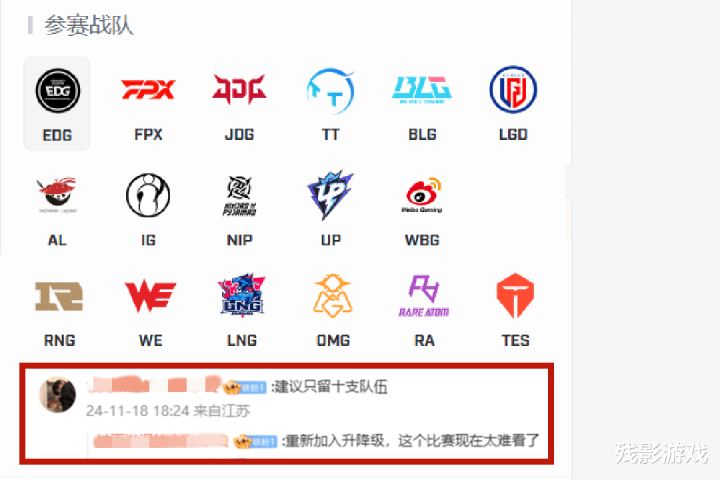The image size is (720, 480).
Task: Open the LNG team logo
Action: click(x=242, y=296)
